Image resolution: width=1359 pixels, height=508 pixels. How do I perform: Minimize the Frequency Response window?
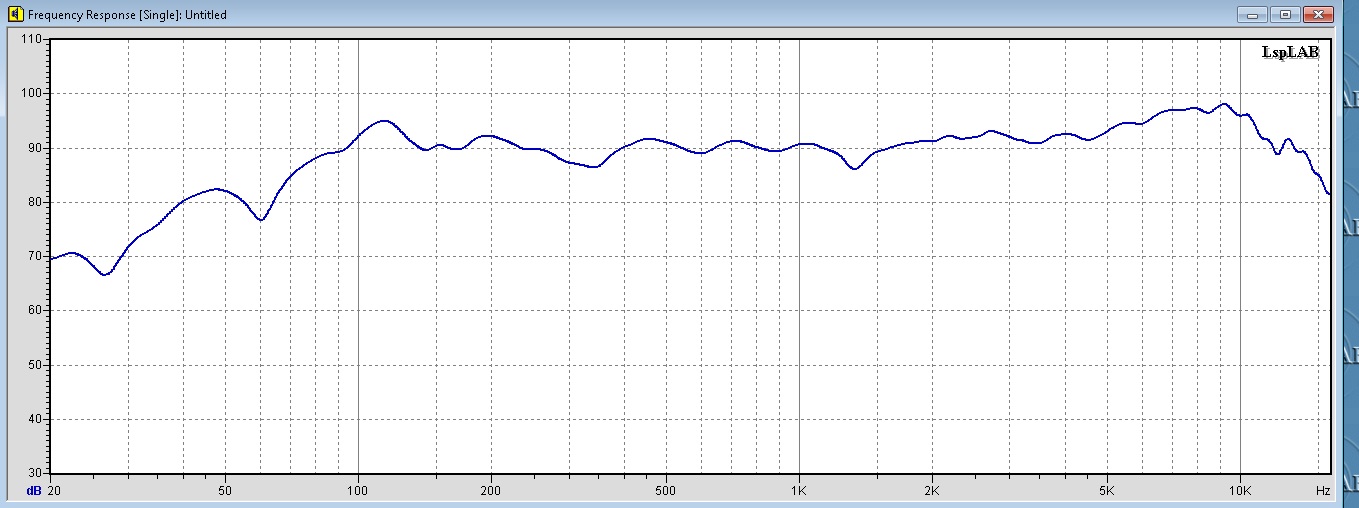click(1251, 14)
